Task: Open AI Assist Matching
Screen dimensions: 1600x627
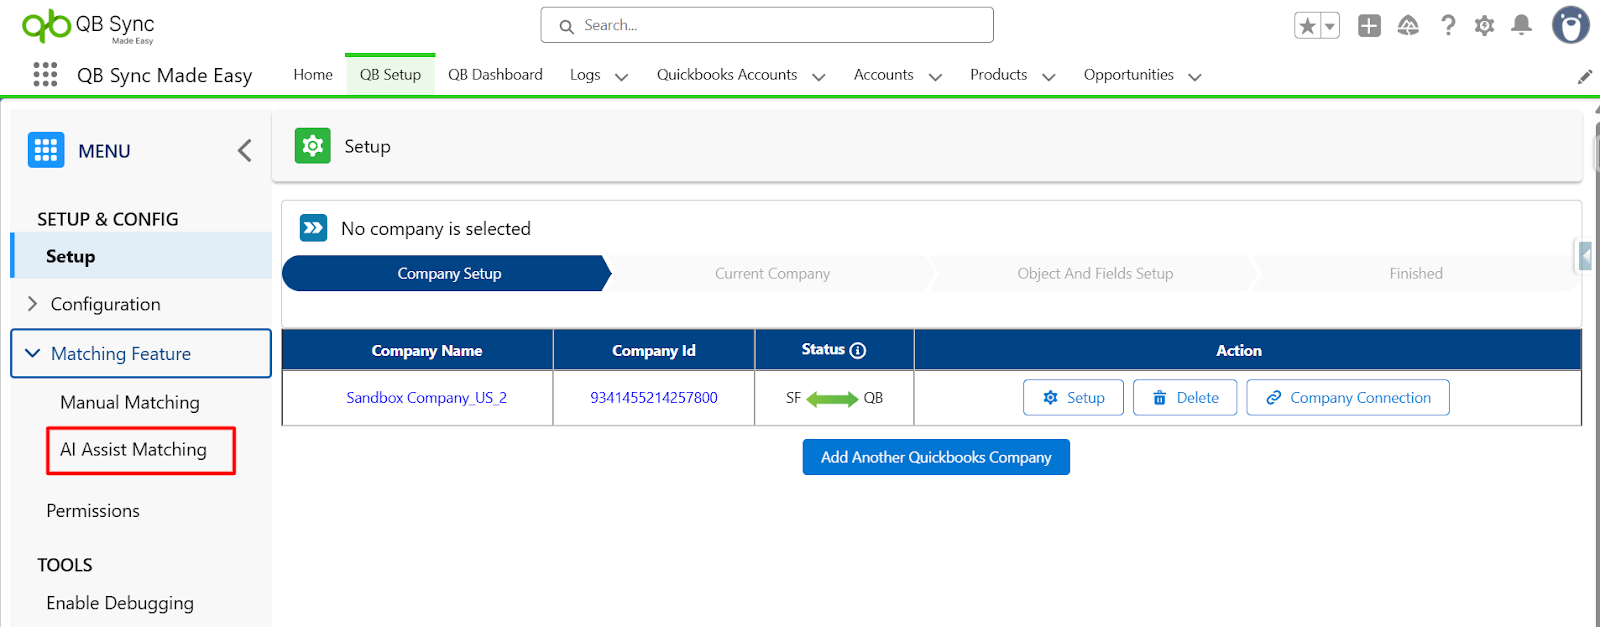Action: tap(134, 450)
